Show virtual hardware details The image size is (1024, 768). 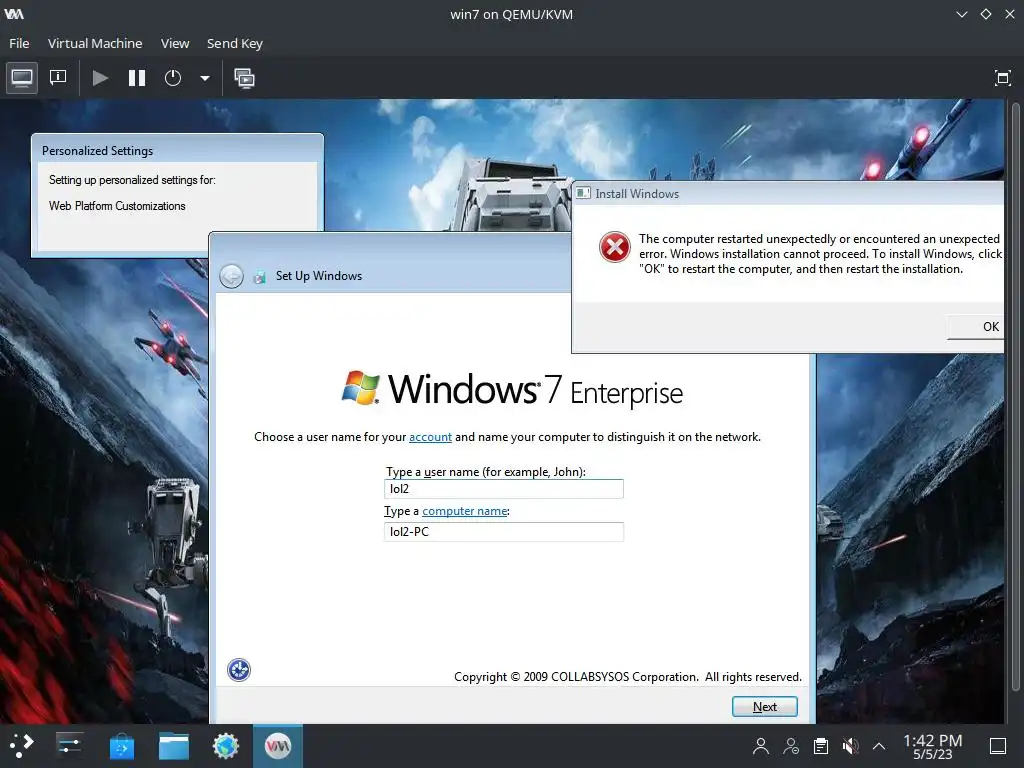[x=58, y=78]
